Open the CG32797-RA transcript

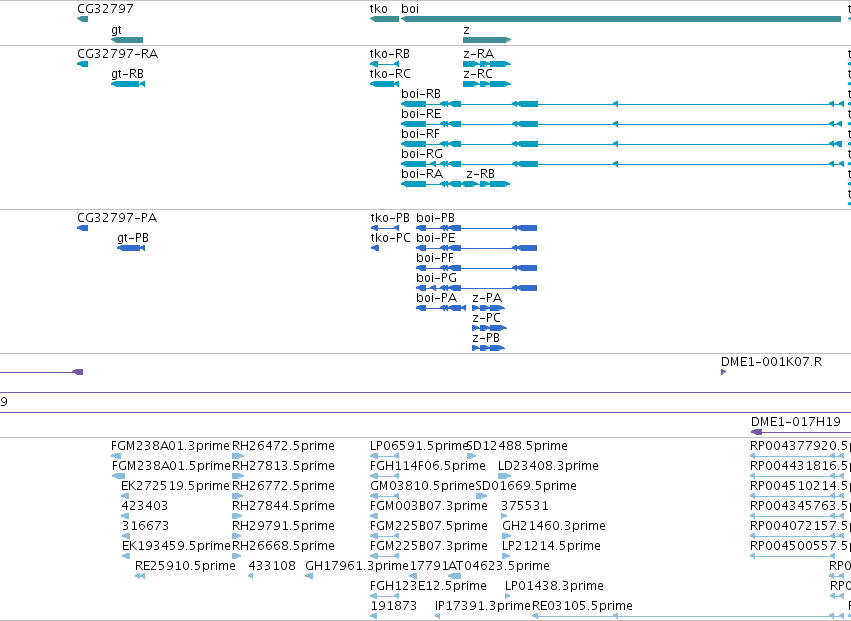click(x=82, y=64)
